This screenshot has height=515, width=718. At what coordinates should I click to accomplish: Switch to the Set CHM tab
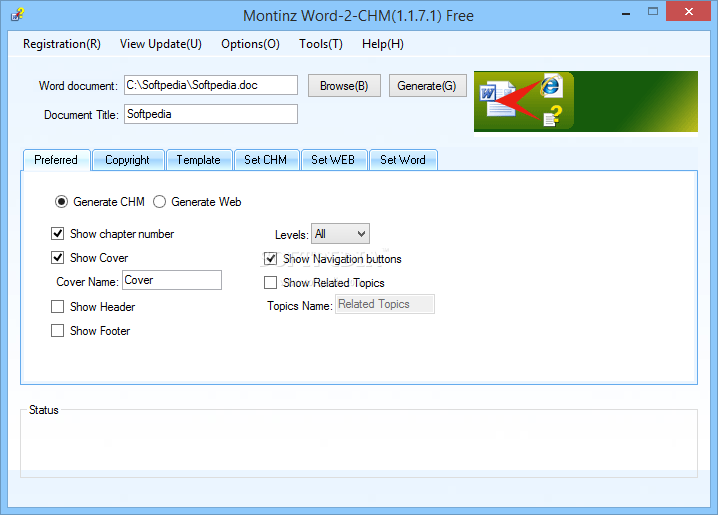[x=266, y=160]
